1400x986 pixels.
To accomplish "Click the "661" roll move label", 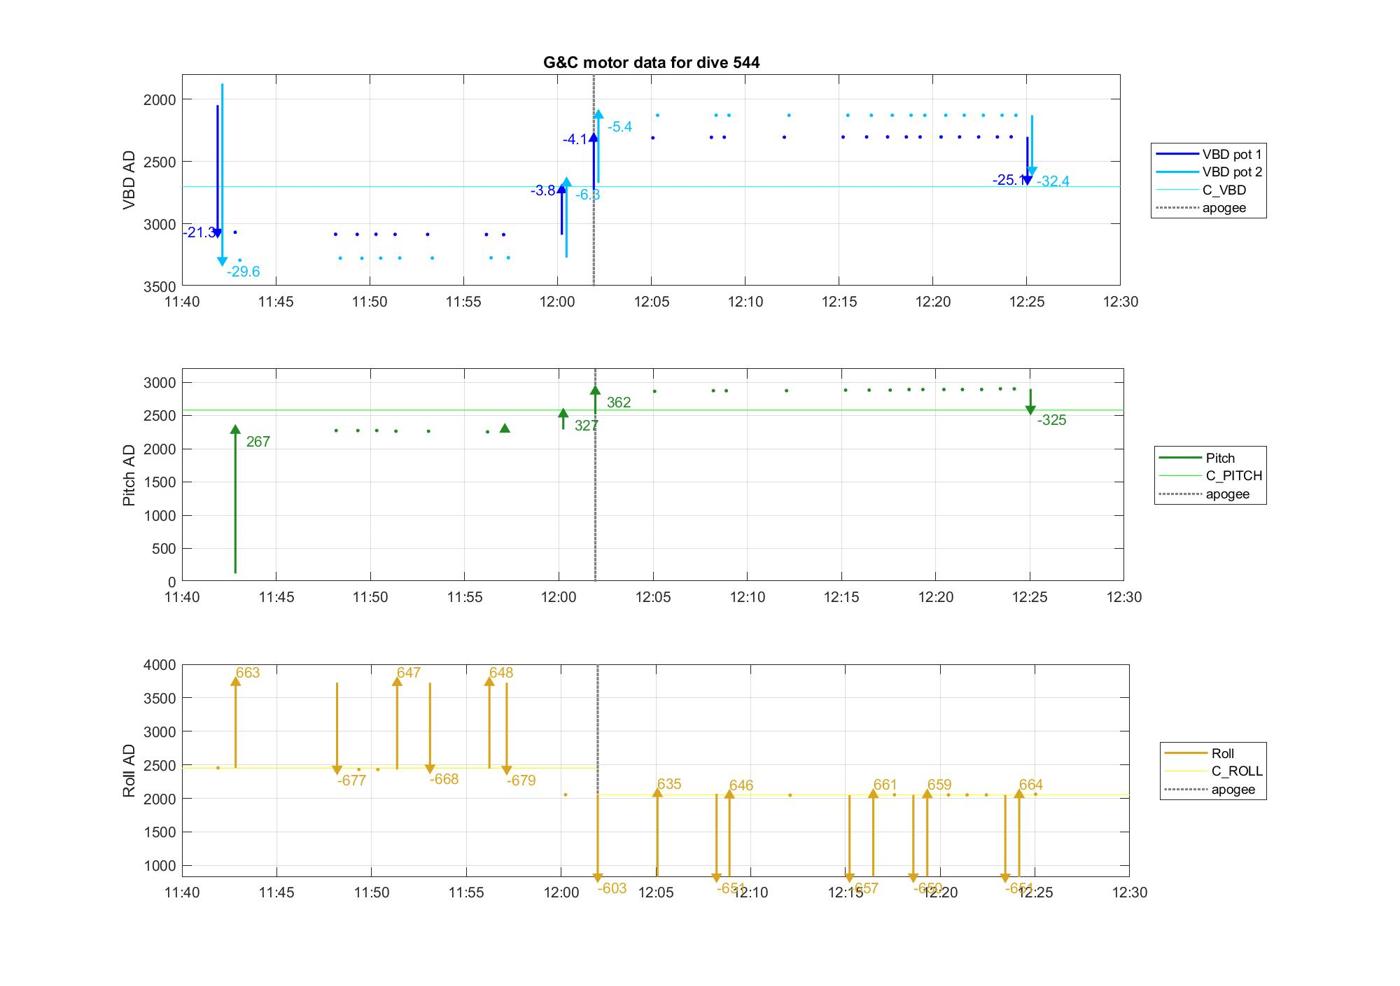I will (x=885, y=785).
